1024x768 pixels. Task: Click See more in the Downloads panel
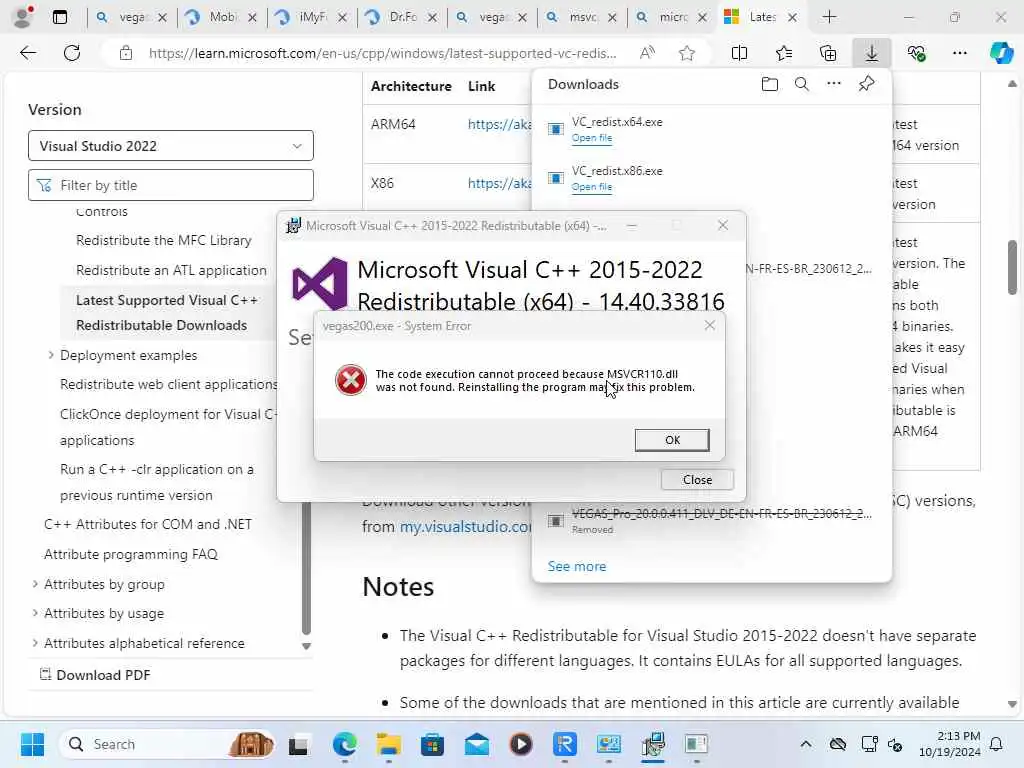tap(577, 566)
